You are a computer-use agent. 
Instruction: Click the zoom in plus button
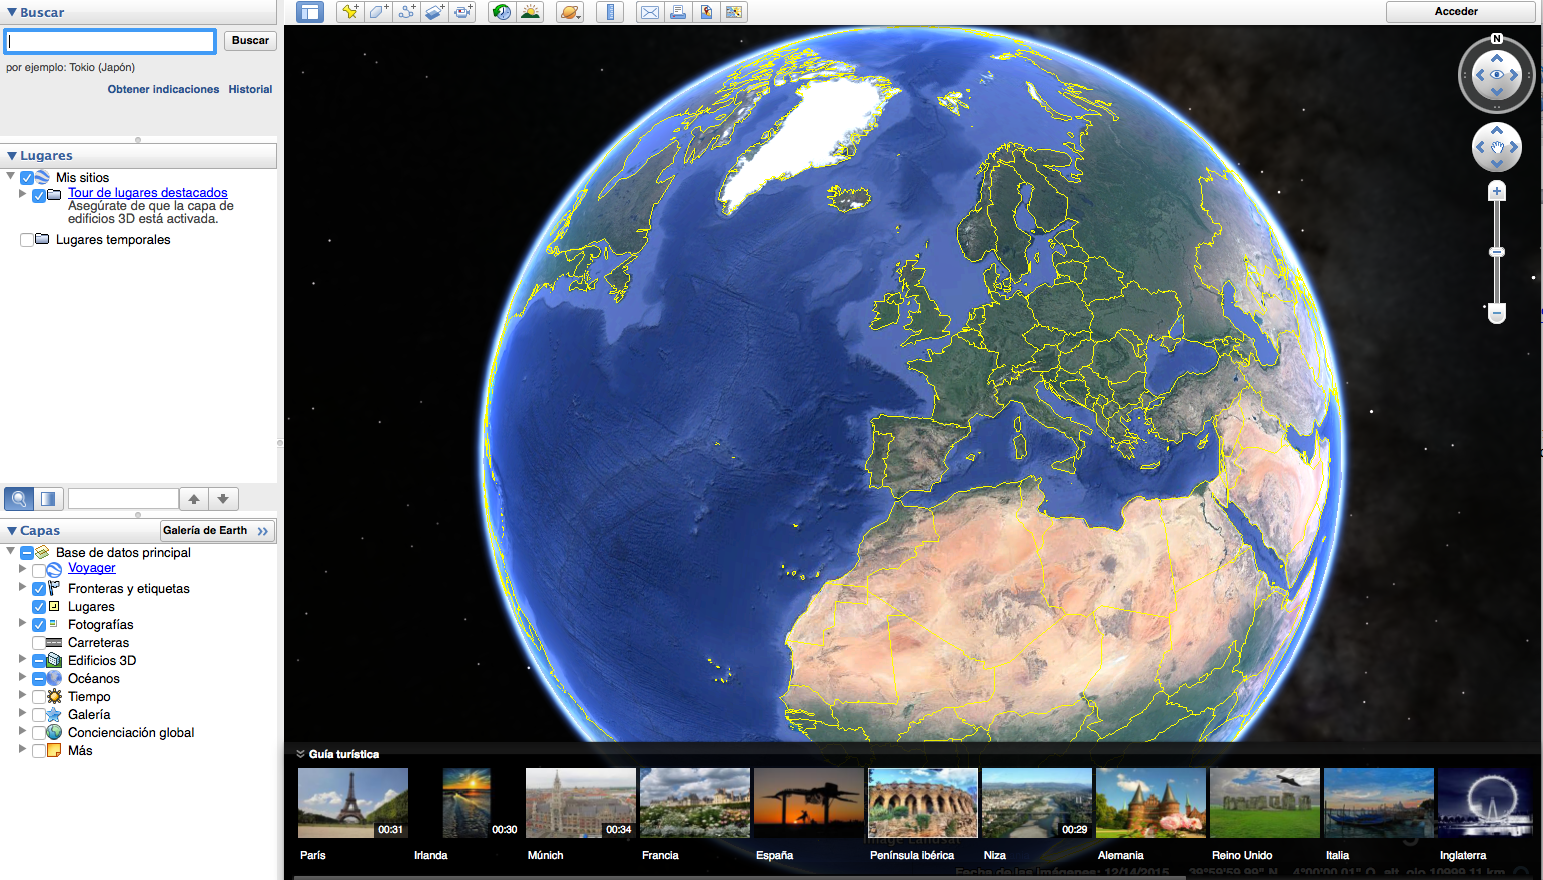pyautogui.click(x=1497, y=191)
